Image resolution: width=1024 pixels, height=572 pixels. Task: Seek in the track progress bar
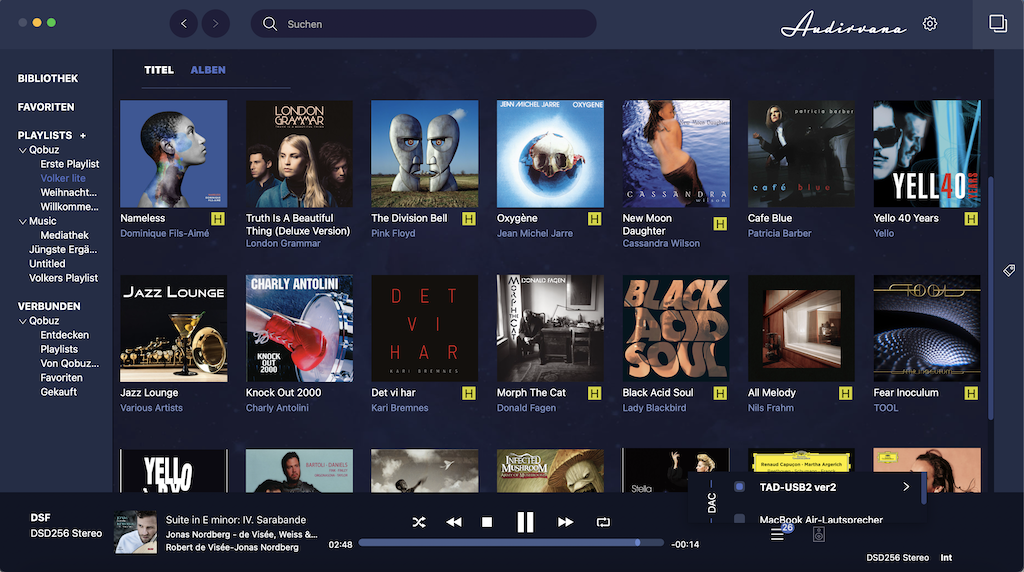point(511,543)
